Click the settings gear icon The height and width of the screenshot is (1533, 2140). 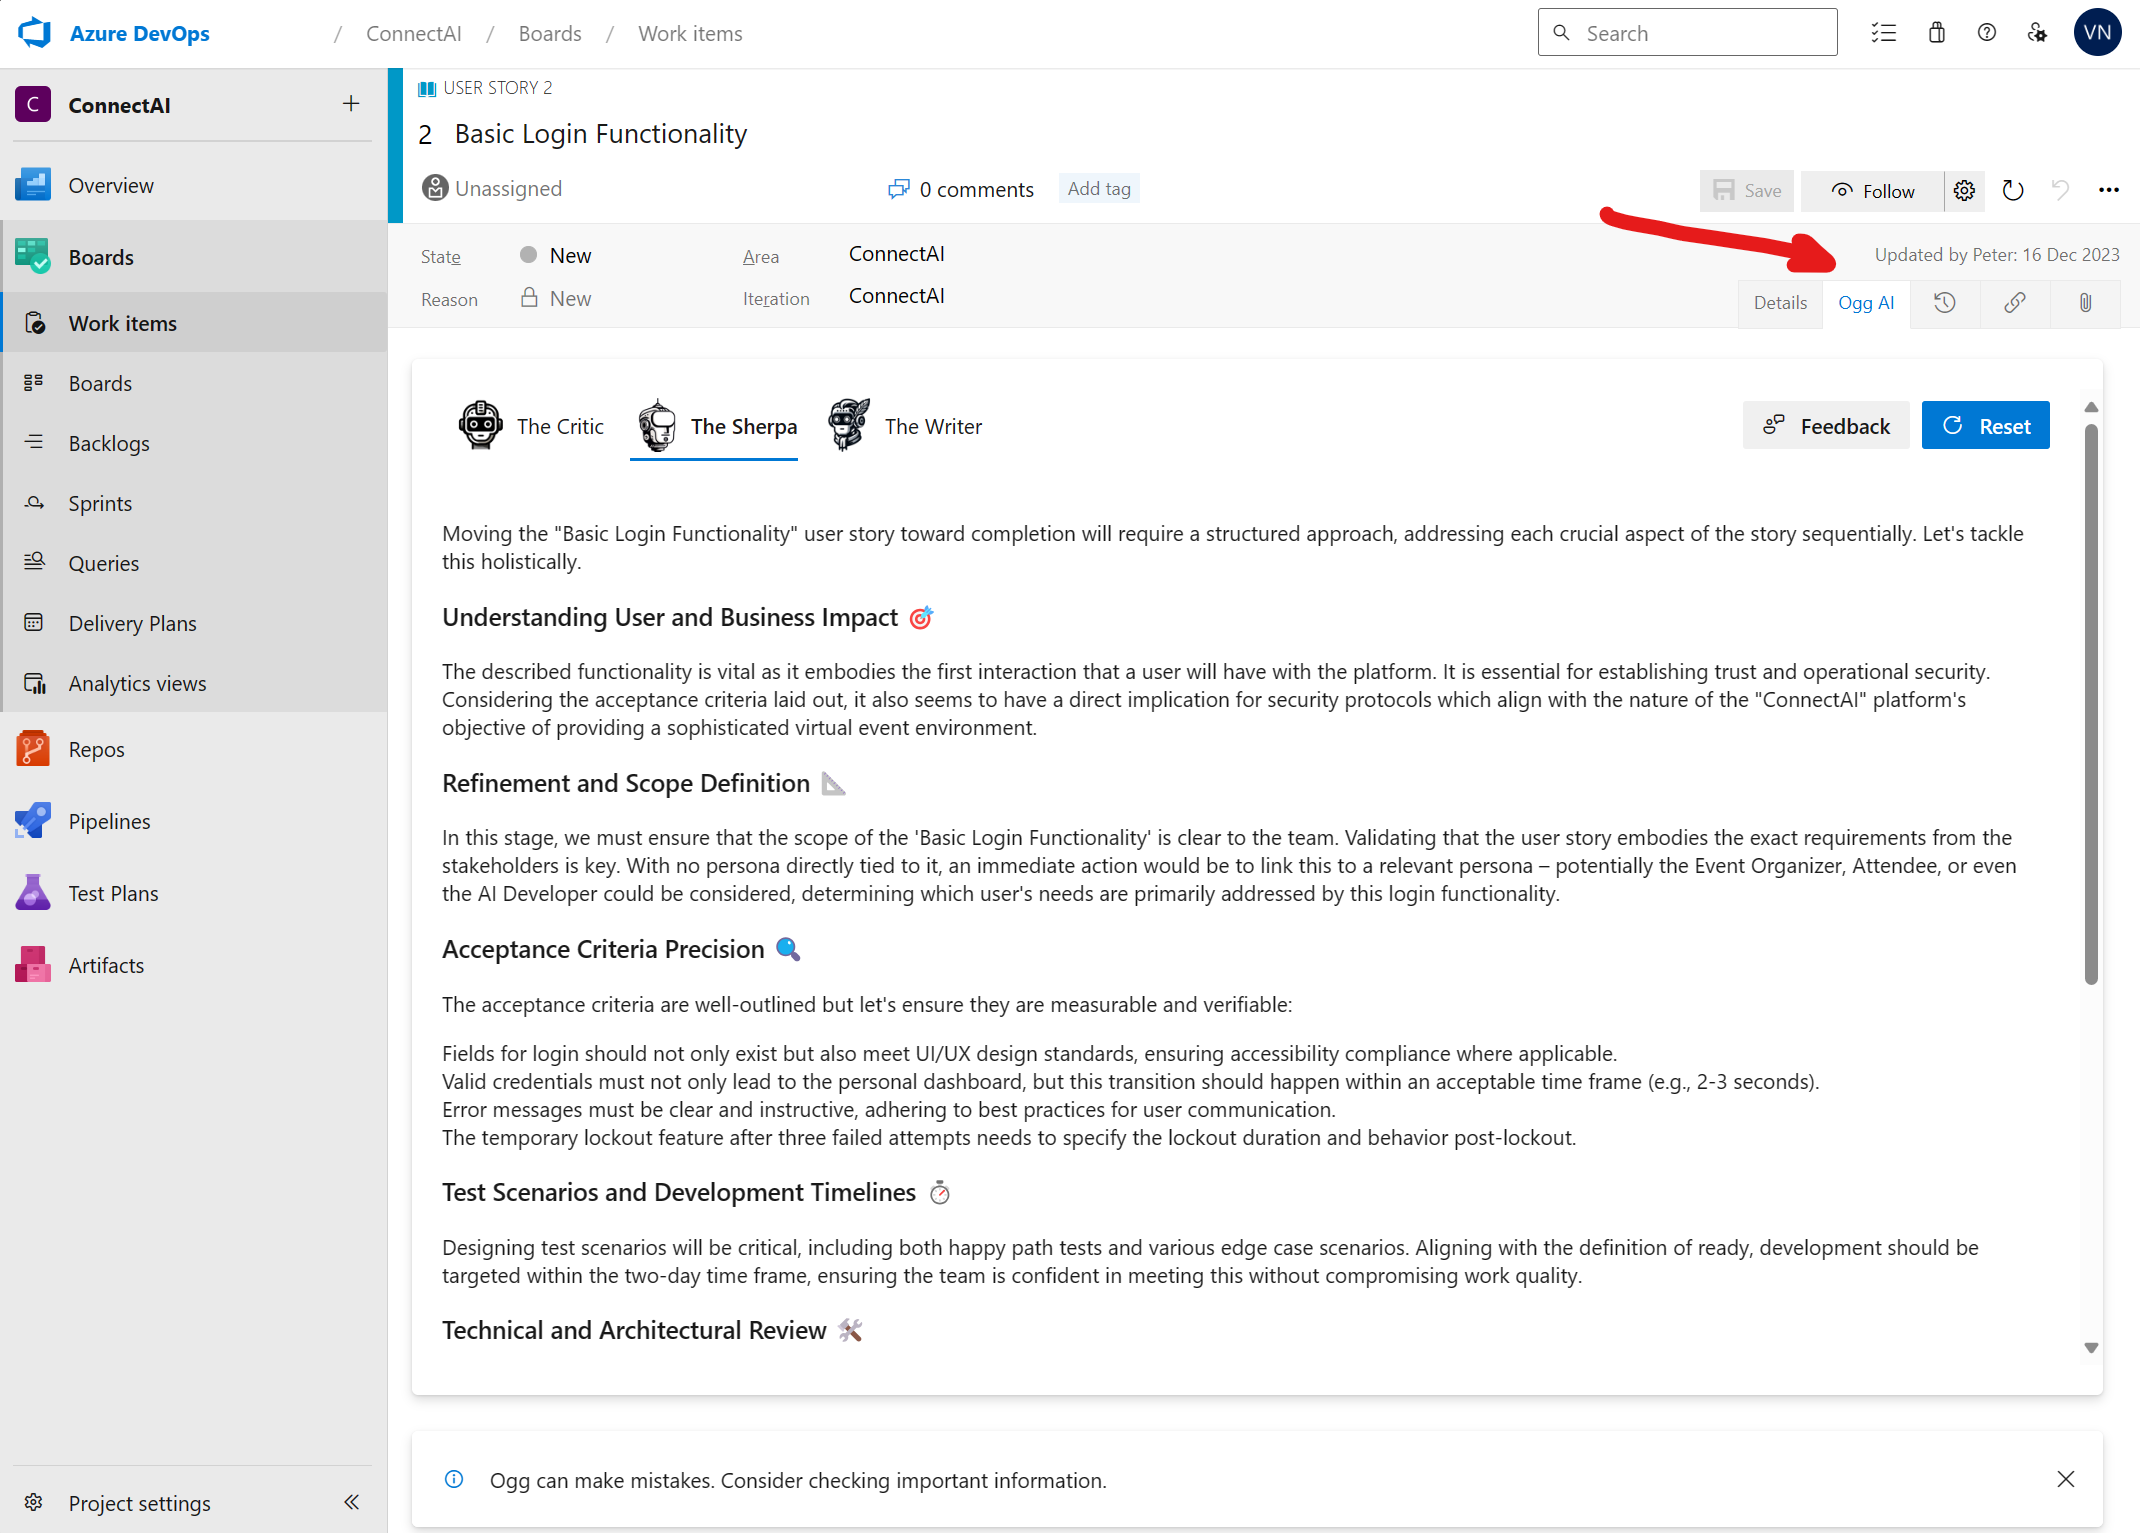tap(1964, 187)
